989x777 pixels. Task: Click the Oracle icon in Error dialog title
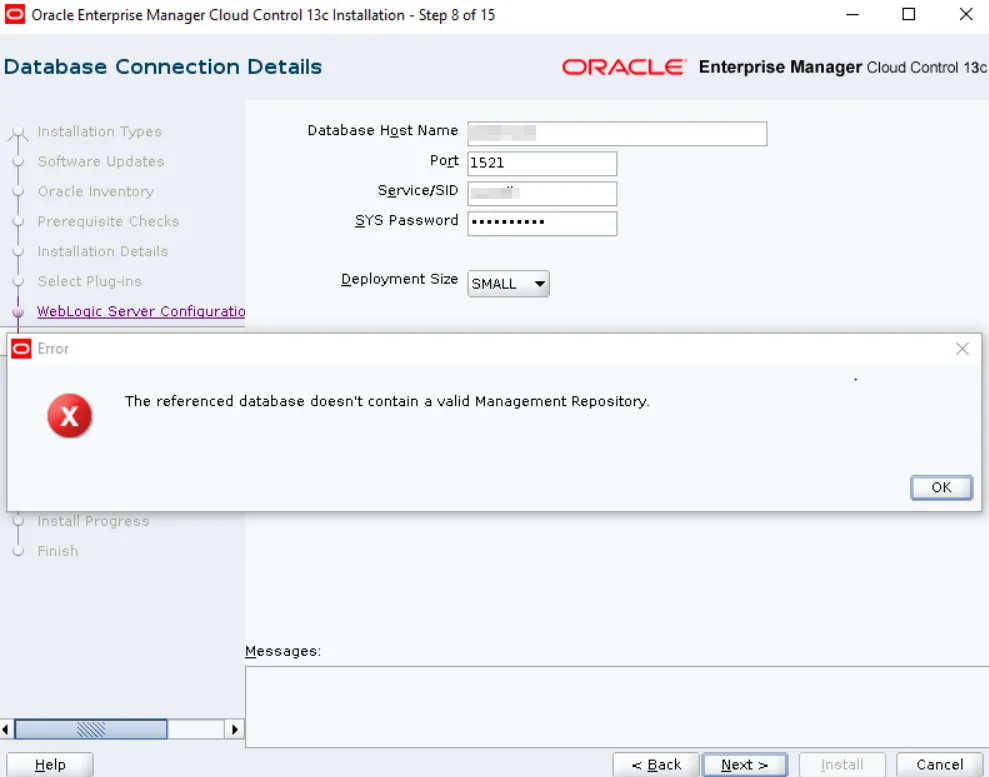pos(22,349)
